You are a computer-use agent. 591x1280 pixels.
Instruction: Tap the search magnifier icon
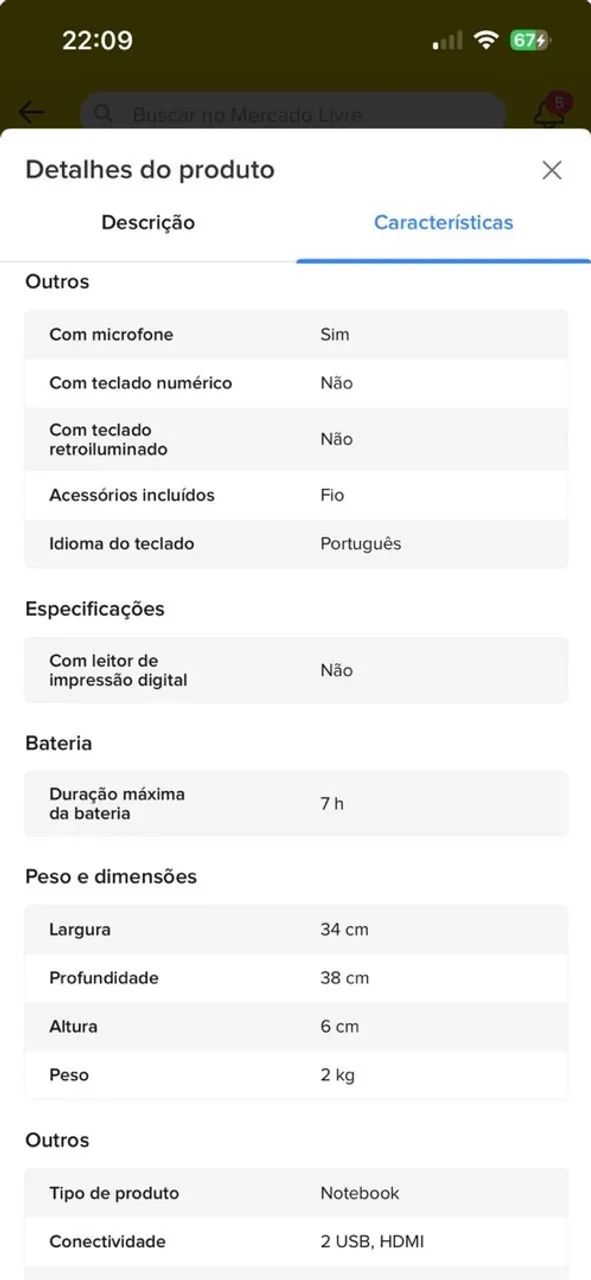point(103,114)
